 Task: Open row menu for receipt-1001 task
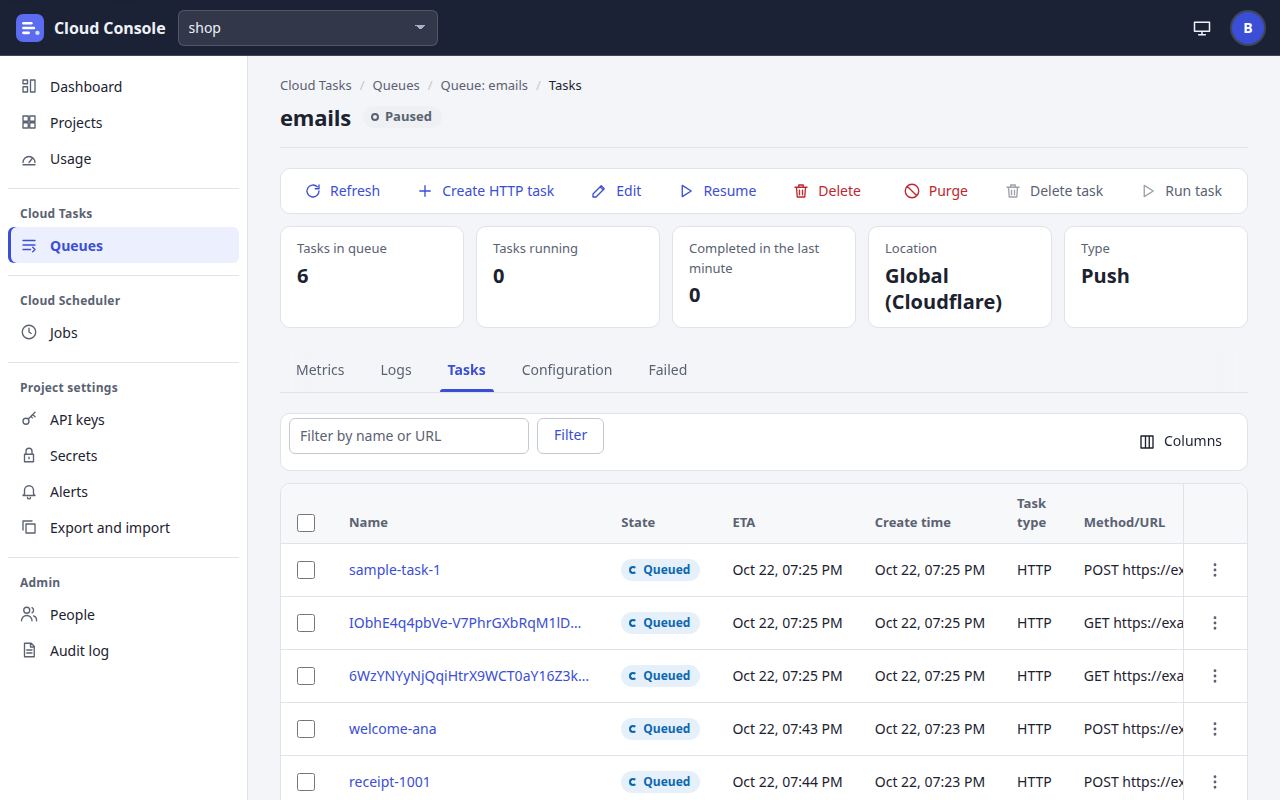[x=1215, y=782]
